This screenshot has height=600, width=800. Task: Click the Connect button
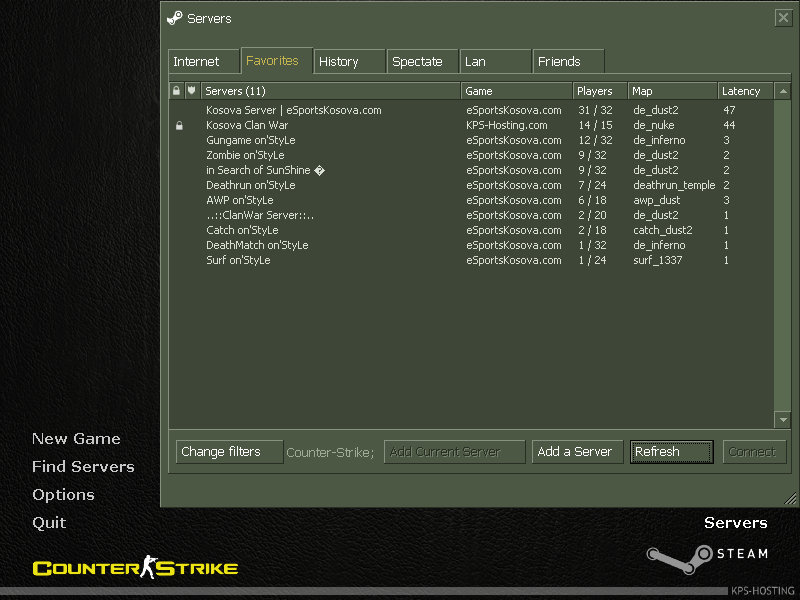(754, 452)
